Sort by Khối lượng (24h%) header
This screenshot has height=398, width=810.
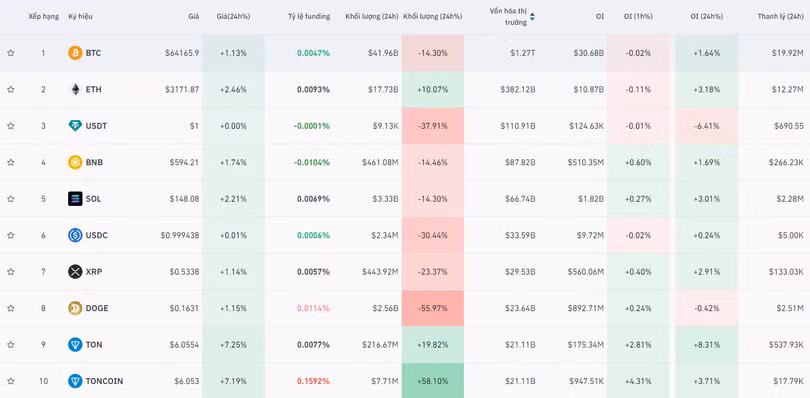[432, 17]
